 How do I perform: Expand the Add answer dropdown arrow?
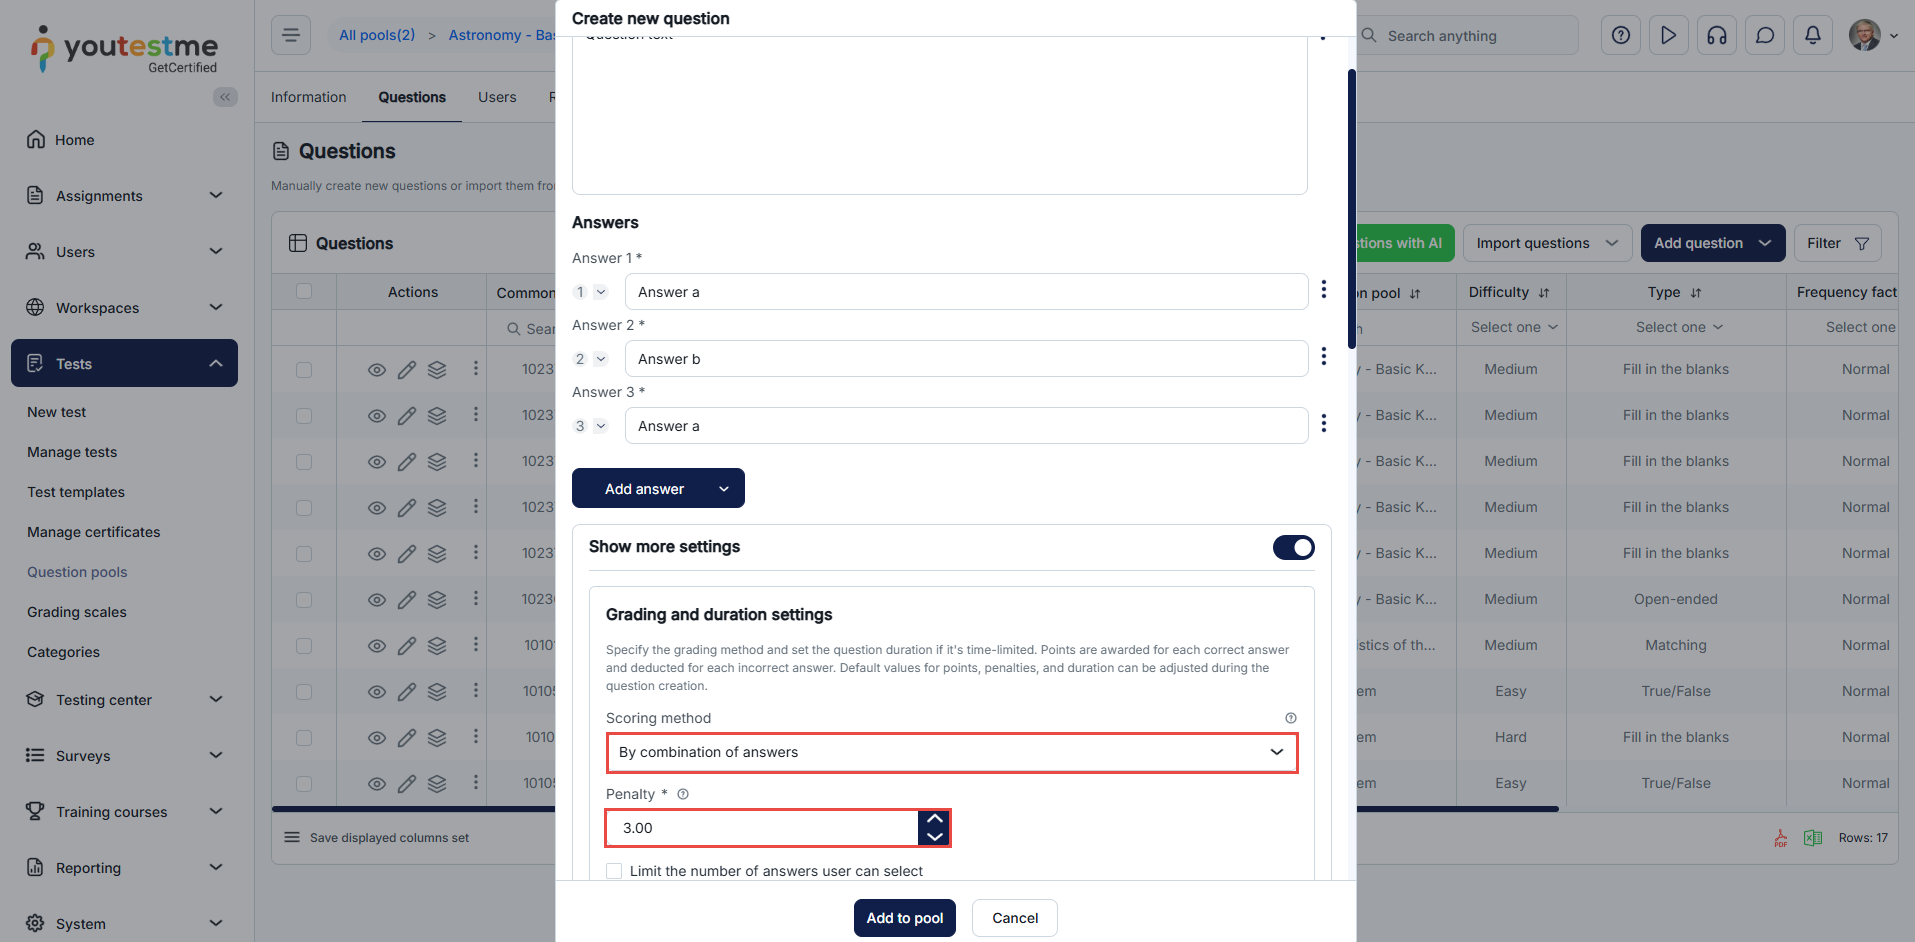click(724, 489)
